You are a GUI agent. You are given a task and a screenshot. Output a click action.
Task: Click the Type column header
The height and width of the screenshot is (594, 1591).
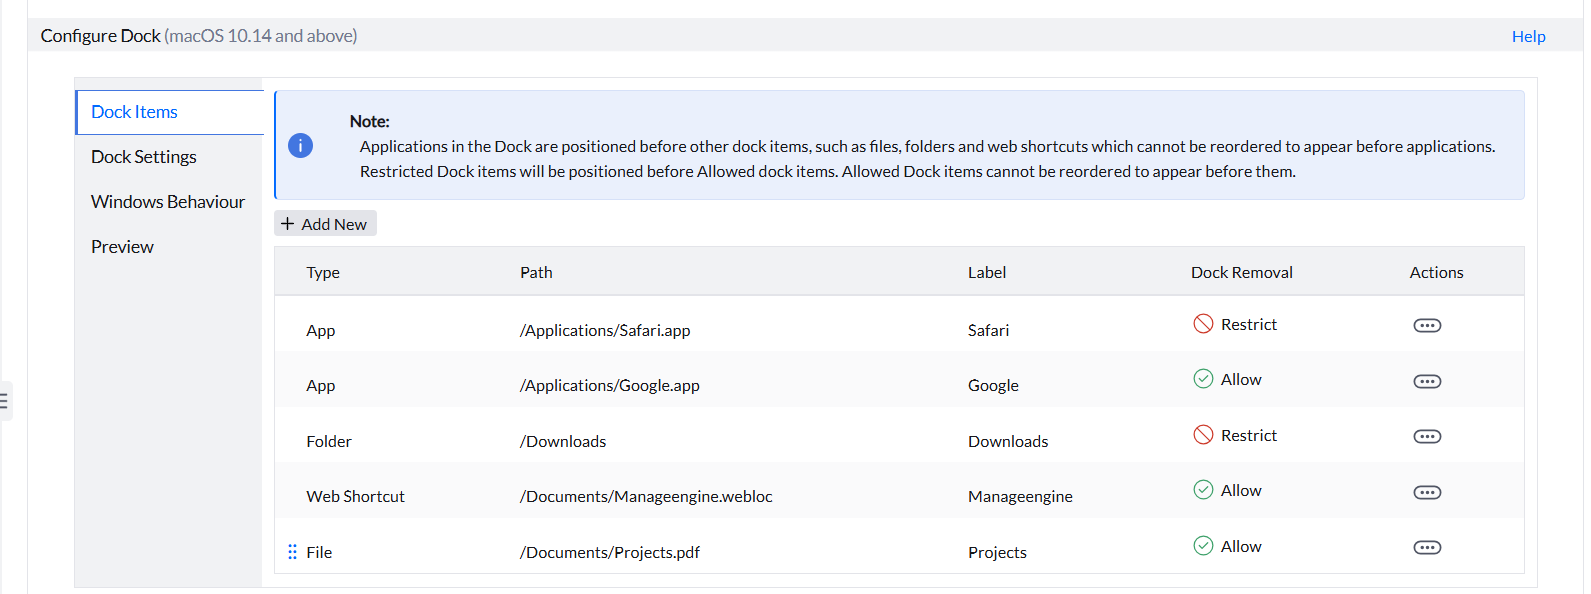(x=323, y=272)
